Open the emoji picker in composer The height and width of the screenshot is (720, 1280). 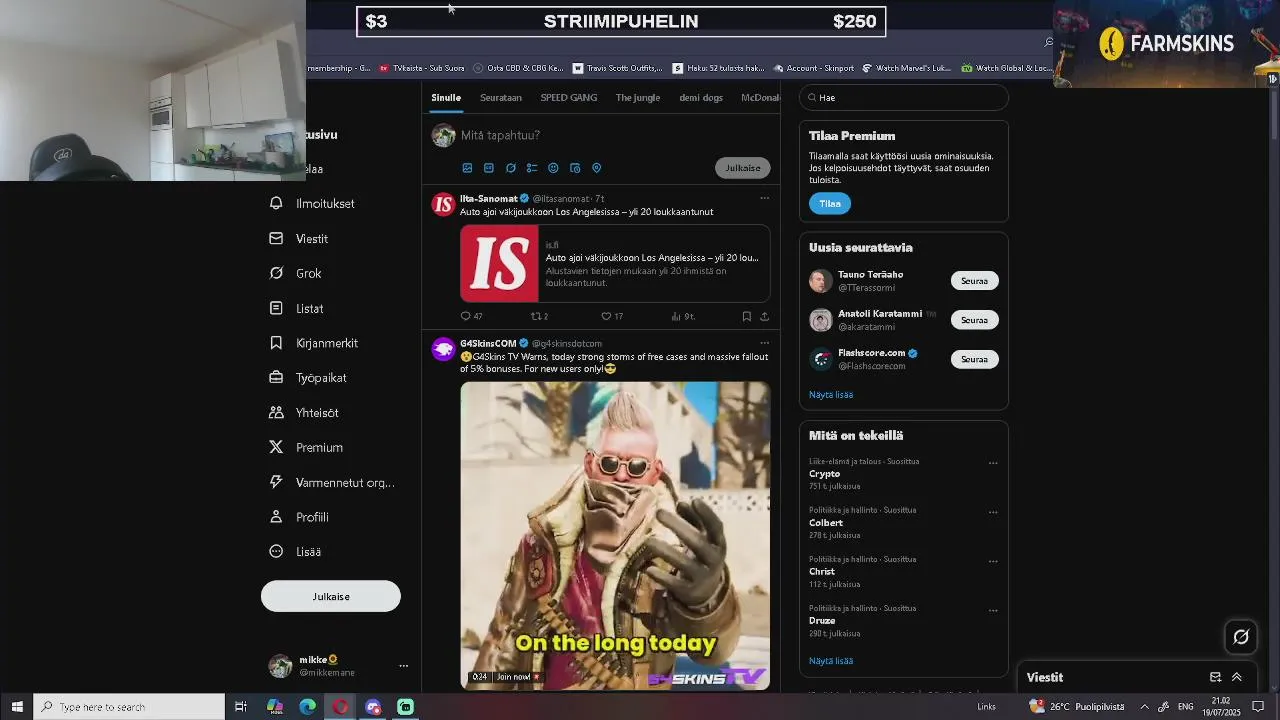point(553,168)
